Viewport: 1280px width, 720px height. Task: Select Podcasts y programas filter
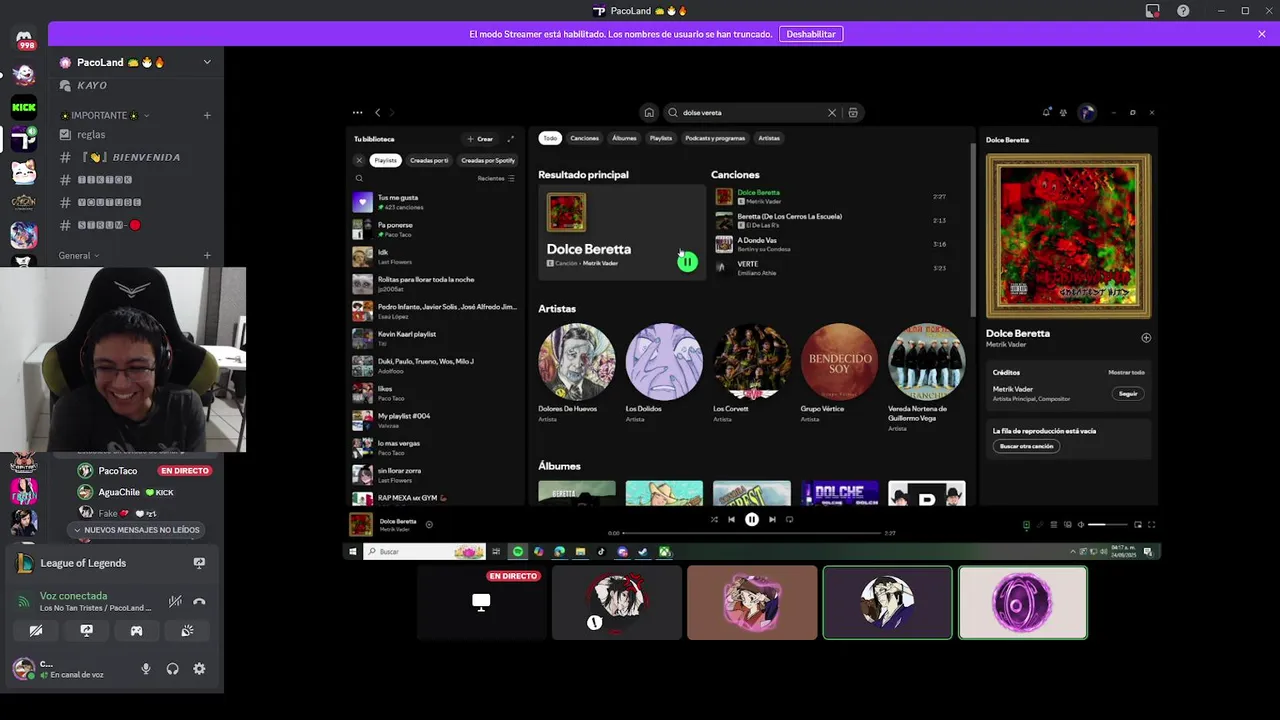[x=715, y=138]
